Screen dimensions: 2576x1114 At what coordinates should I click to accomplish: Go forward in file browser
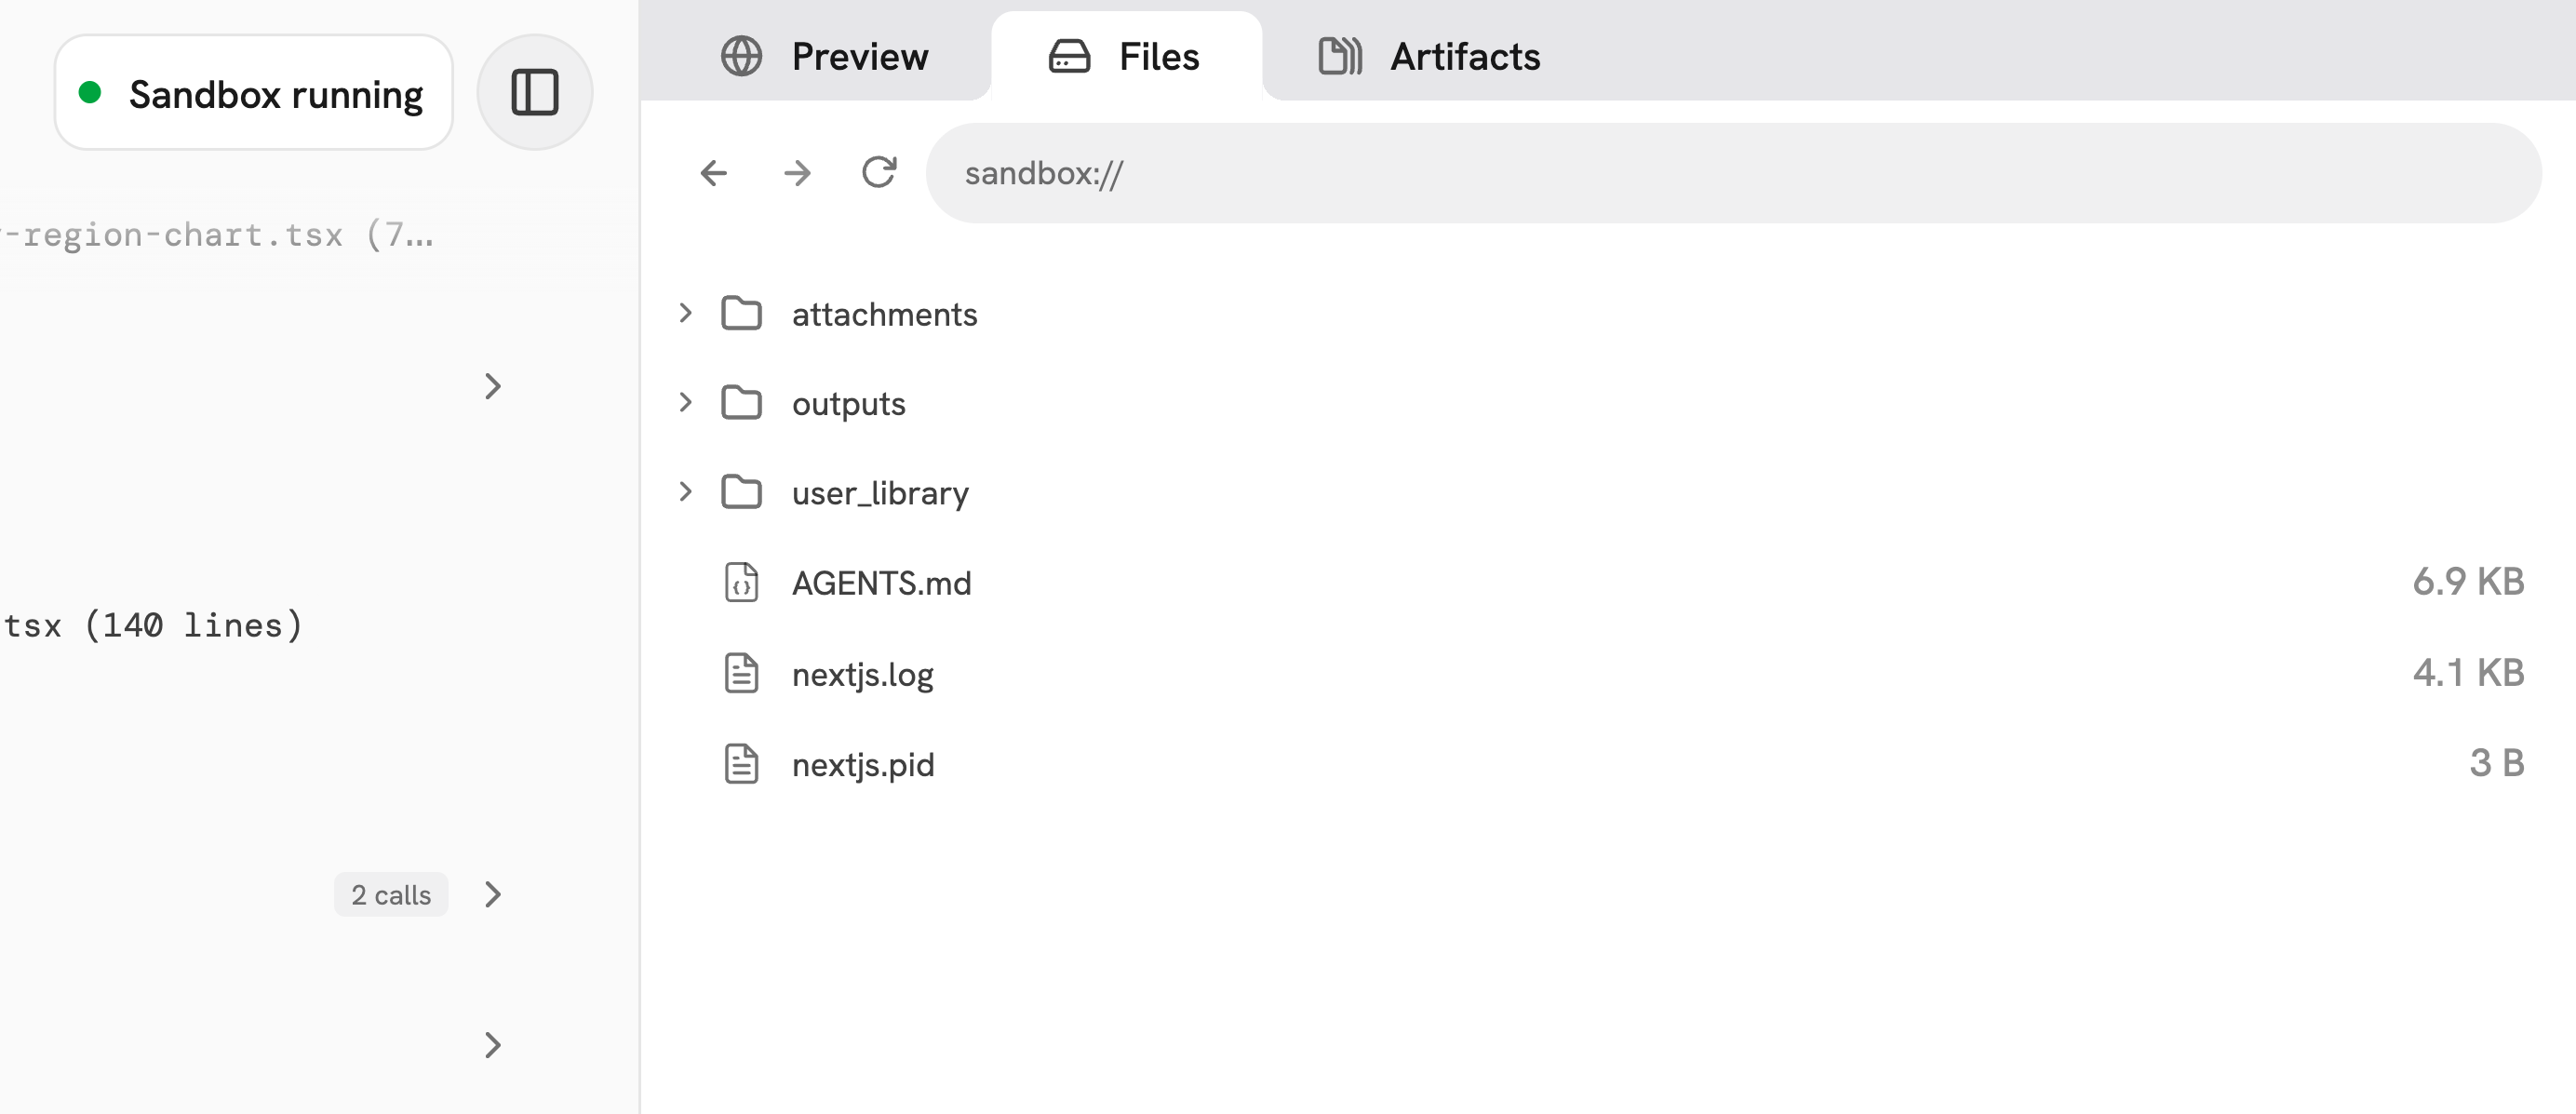pos(797,173)
